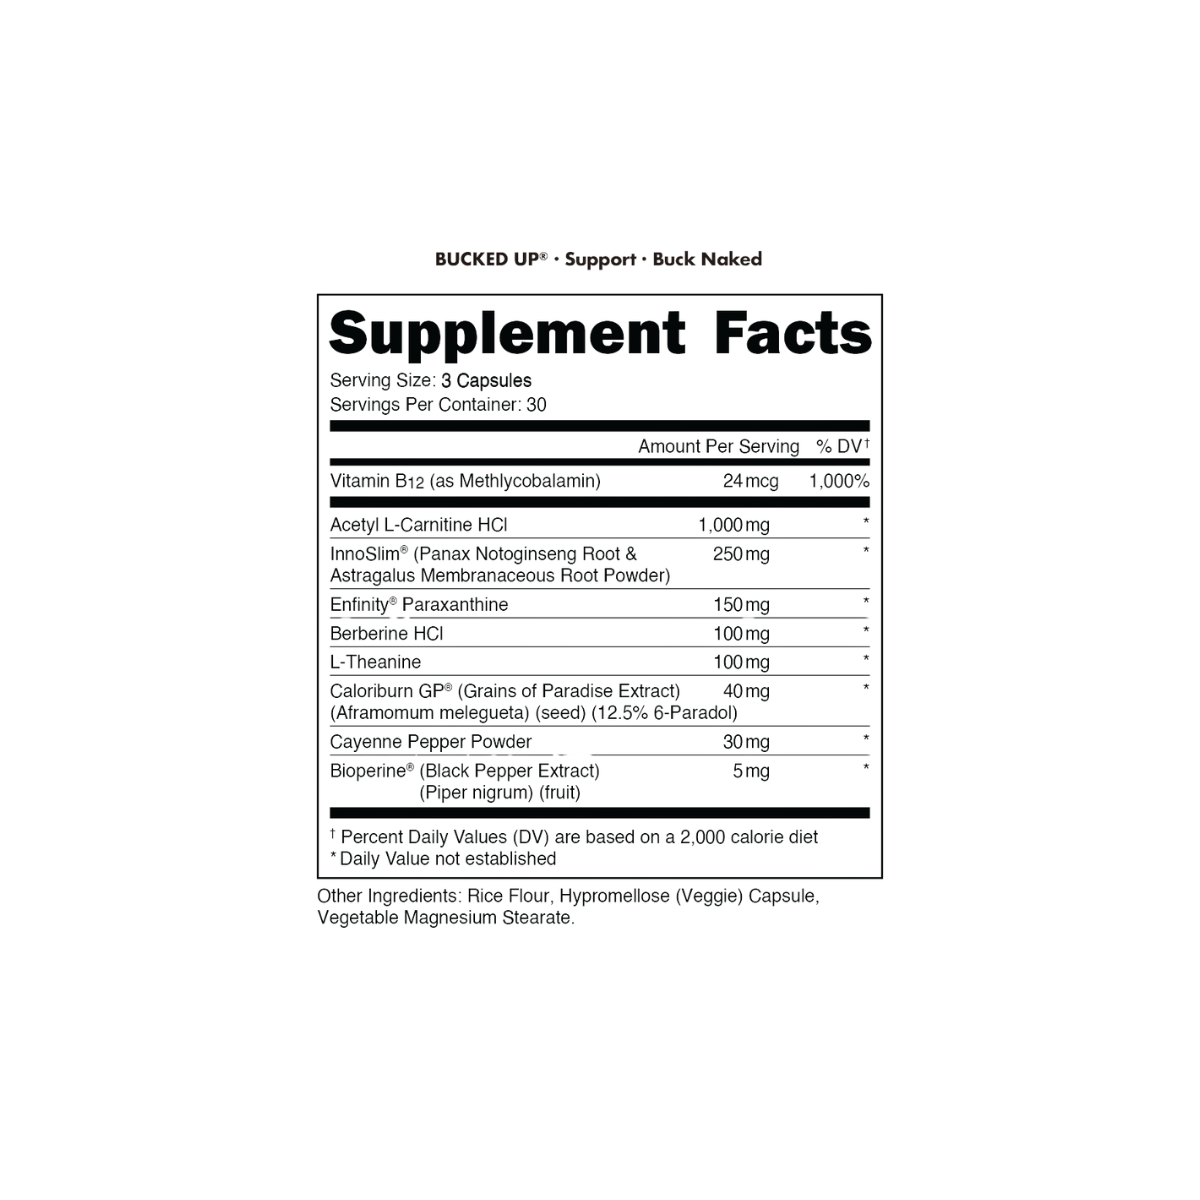
Task: Click the Grains of Paradise Extract line
Action: (506, 691)
